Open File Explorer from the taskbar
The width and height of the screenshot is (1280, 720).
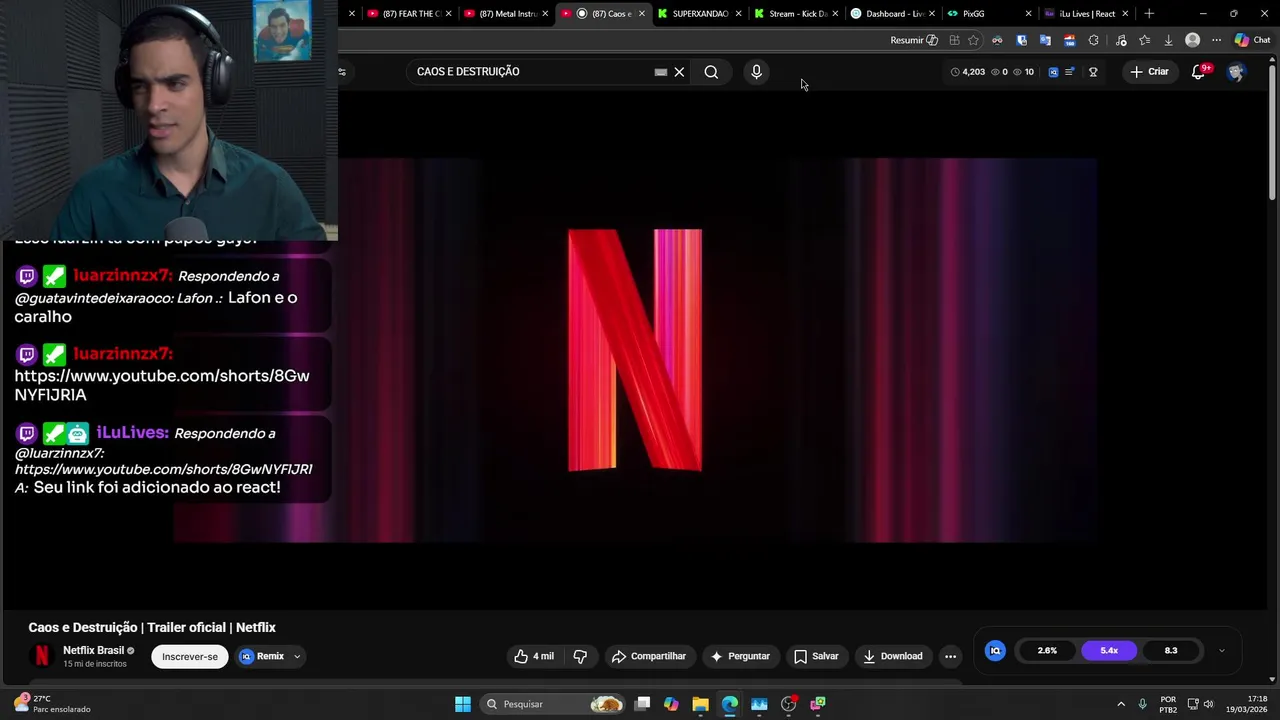tap(700, 704)
